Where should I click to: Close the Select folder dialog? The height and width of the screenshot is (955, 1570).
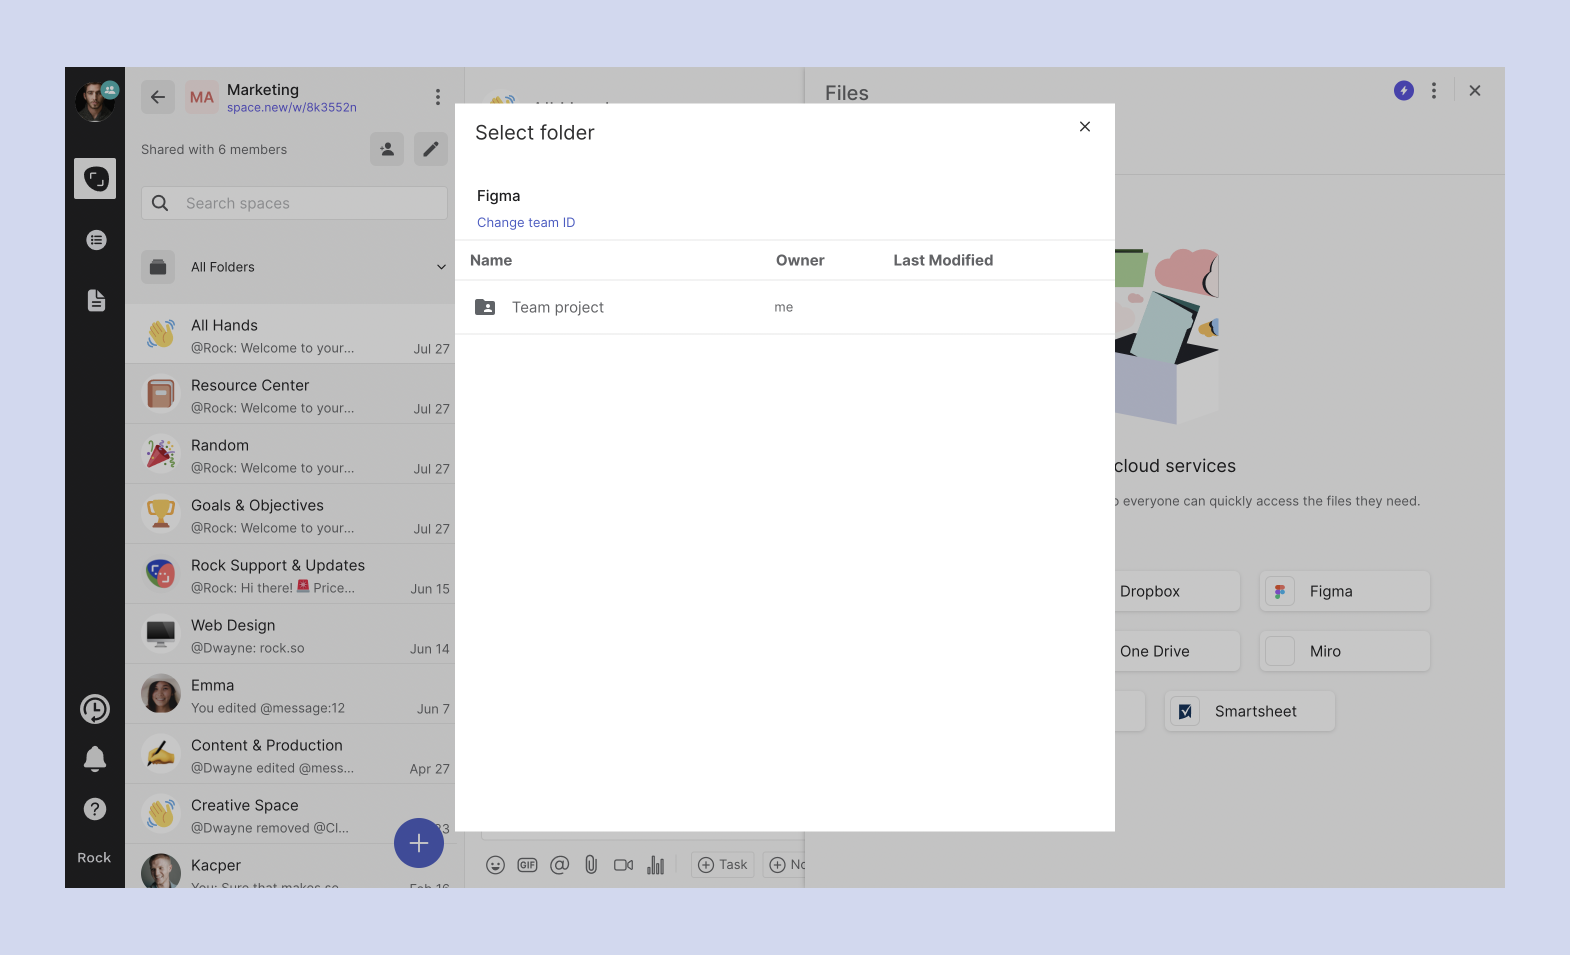(x=1085, y=127)
